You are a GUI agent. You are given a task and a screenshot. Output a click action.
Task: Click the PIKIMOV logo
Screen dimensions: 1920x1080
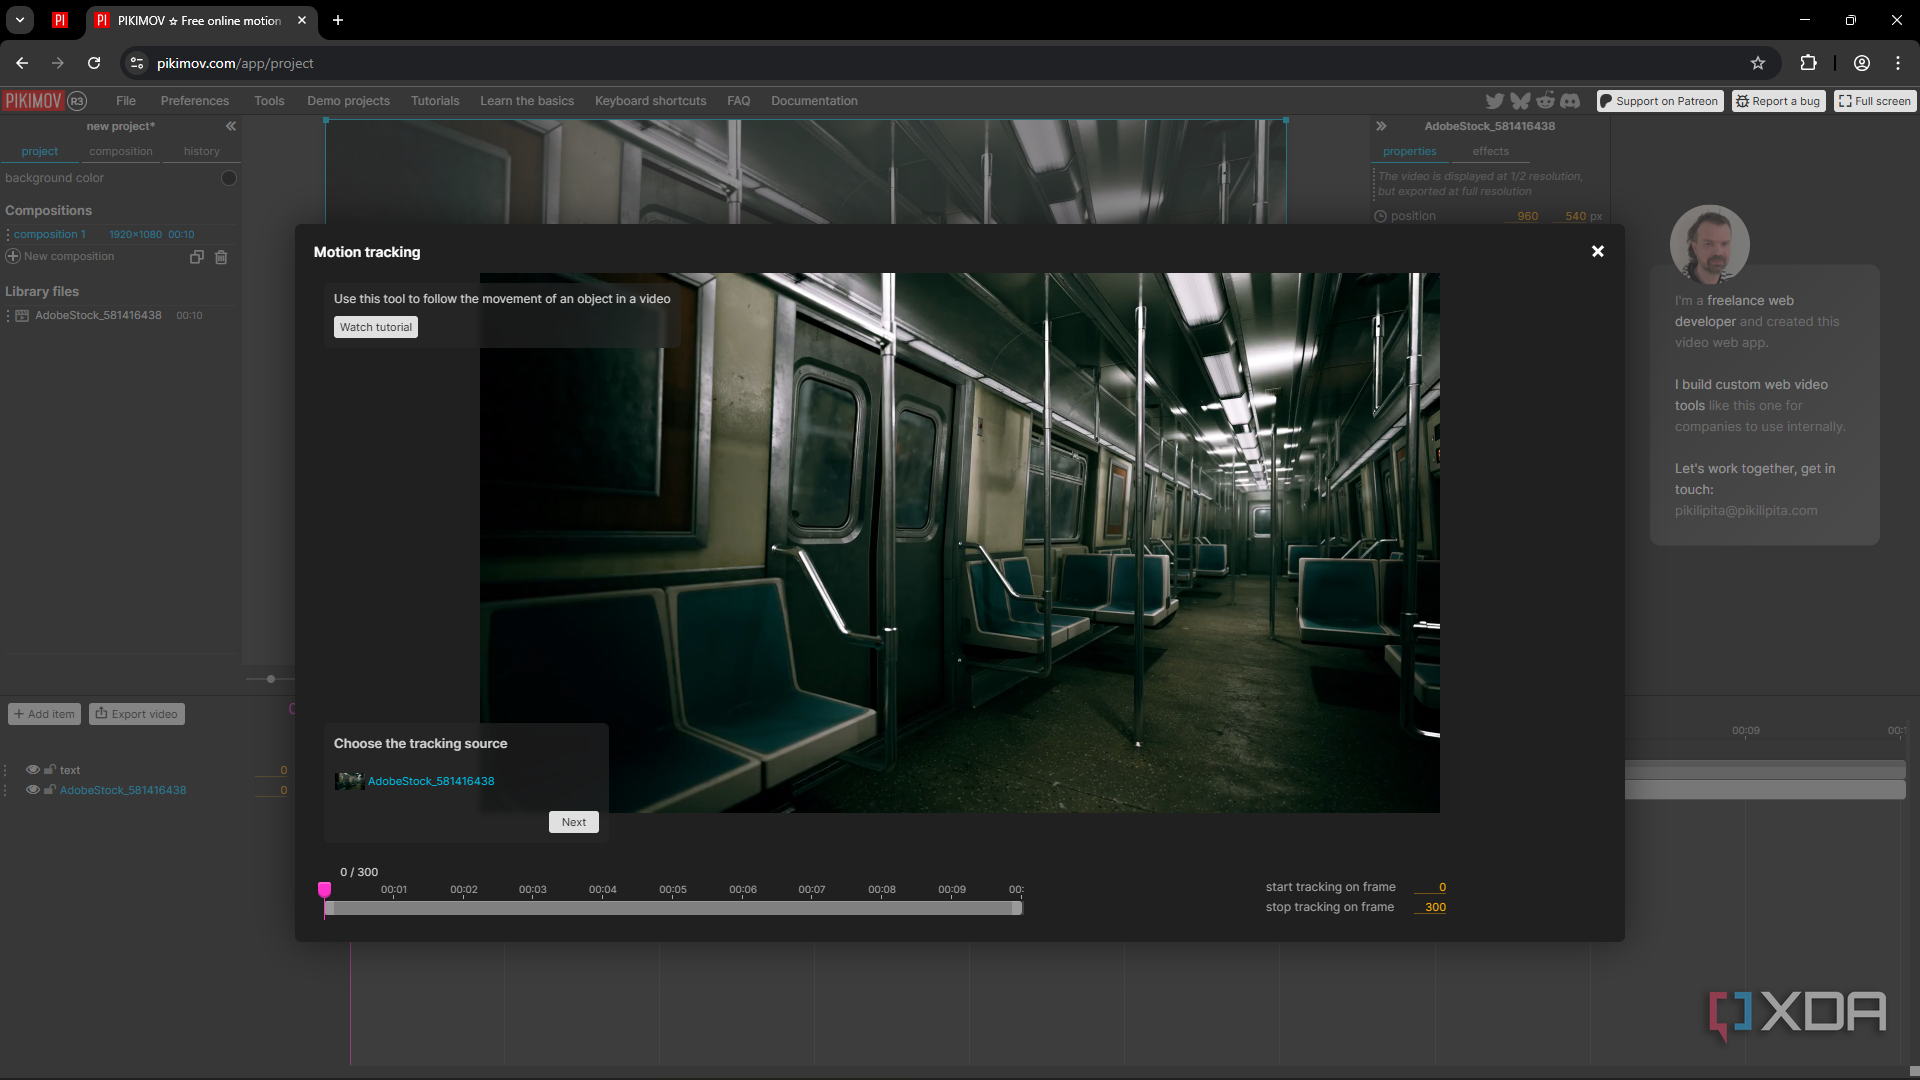pos(33,101)
